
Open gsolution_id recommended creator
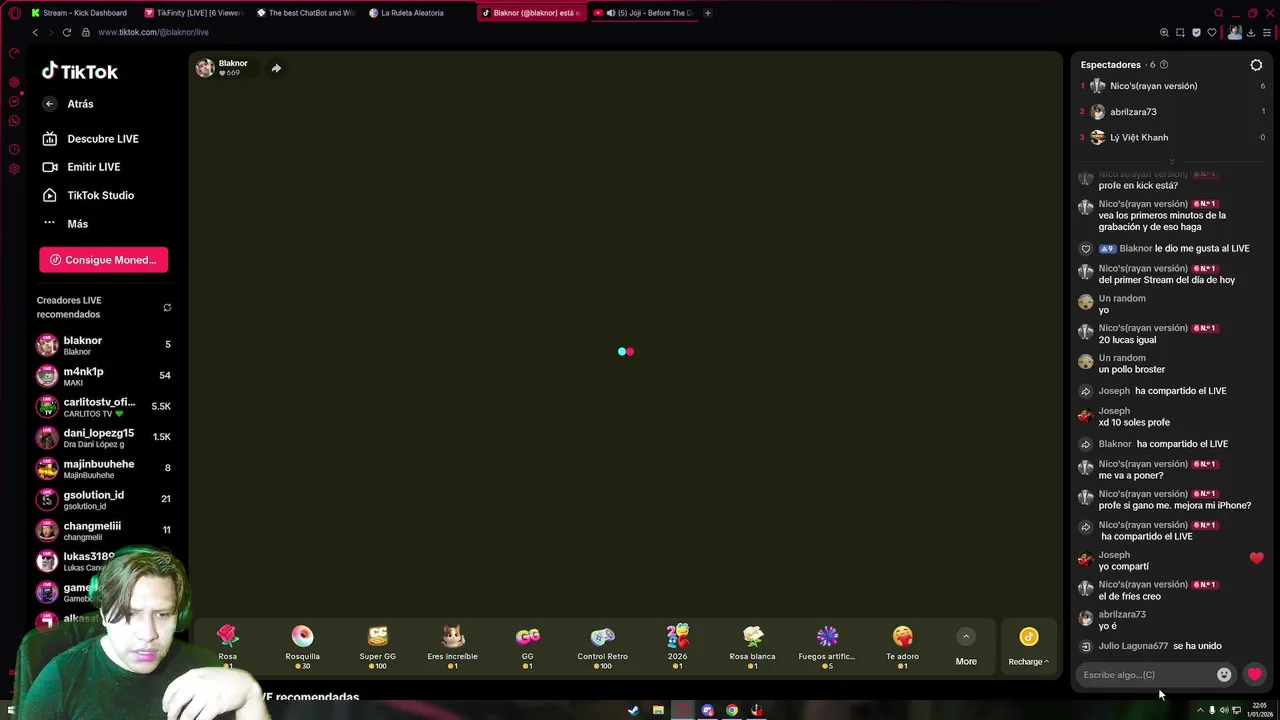click(104, 499)
